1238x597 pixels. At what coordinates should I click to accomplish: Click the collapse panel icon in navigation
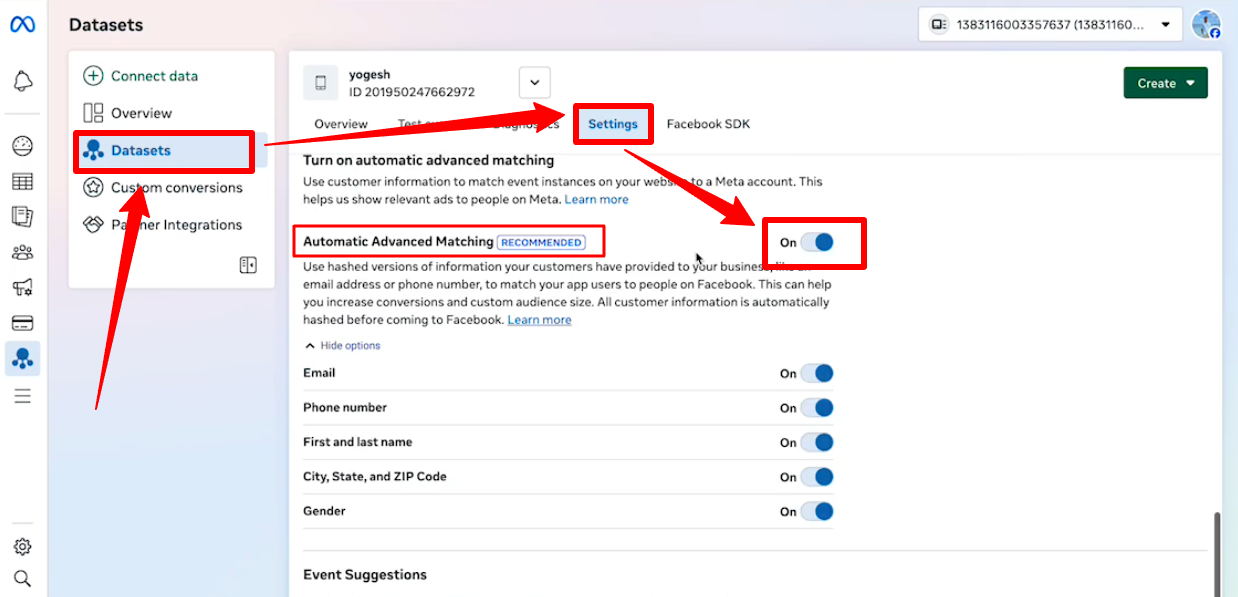point(248,265)
